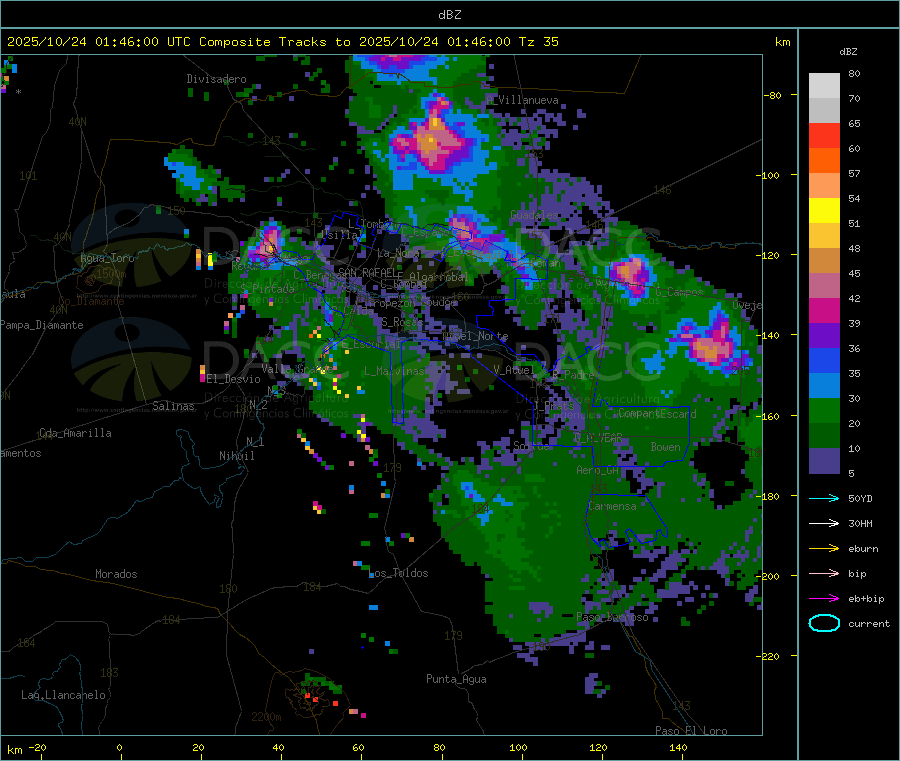Select the gold swatch between 51 and 48
900x761 pixels.
pos(824,236)
